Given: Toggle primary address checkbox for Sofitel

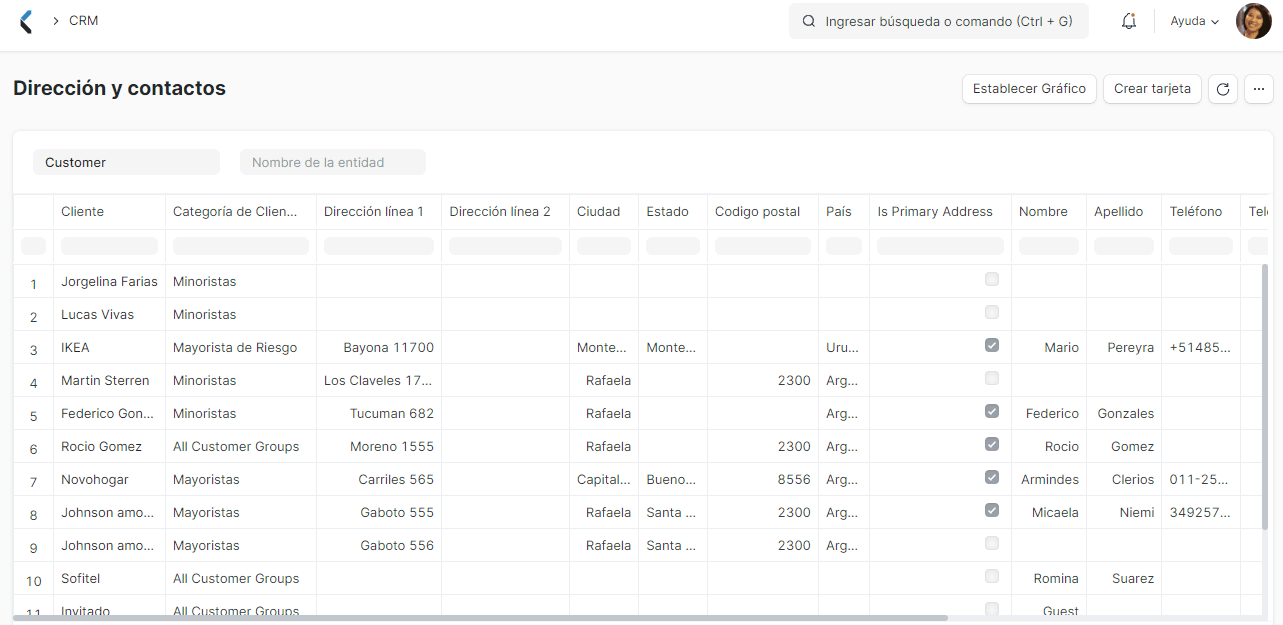Looking at the screenshot, I should (x=992, y=576).
